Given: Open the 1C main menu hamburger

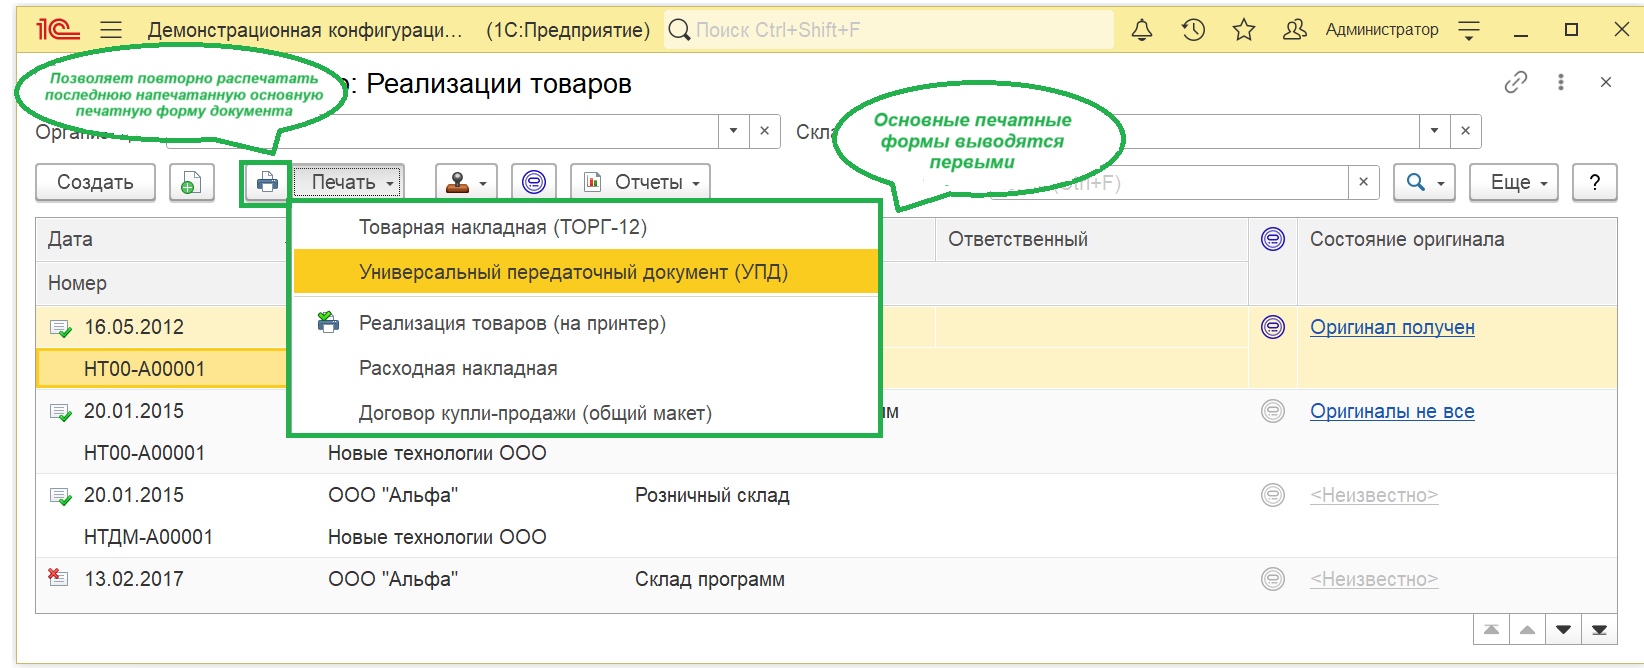Looking at the screenshot, I should tap(111, 30).
